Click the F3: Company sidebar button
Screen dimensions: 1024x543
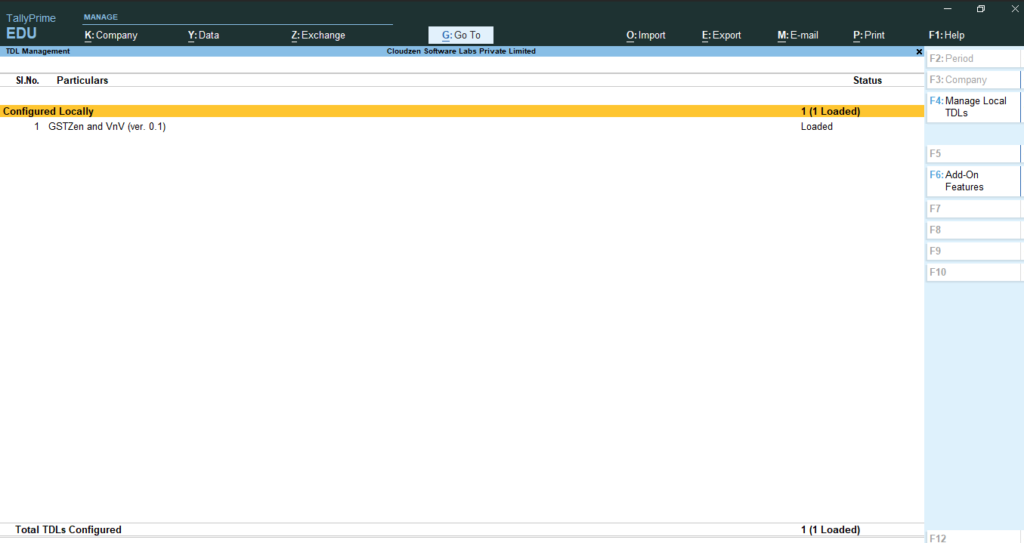point(973,80)
